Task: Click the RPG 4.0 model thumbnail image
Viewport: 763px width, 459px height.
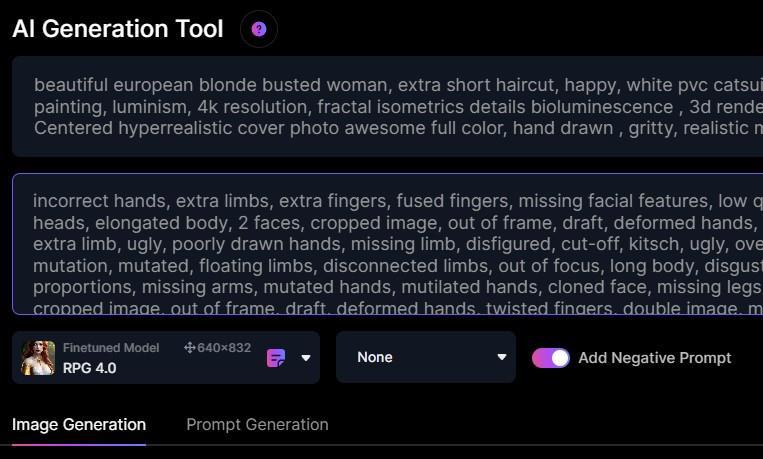Action: [x=38, y=357]
